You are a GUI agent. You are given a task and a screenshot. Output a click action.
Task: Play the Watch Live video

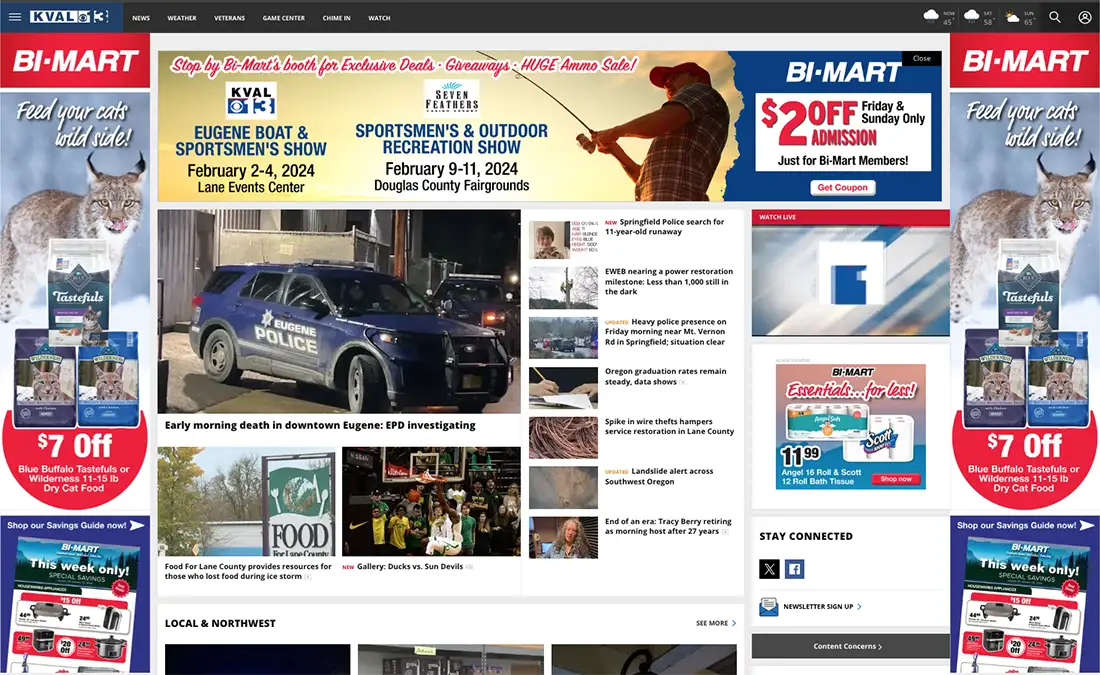850,281
